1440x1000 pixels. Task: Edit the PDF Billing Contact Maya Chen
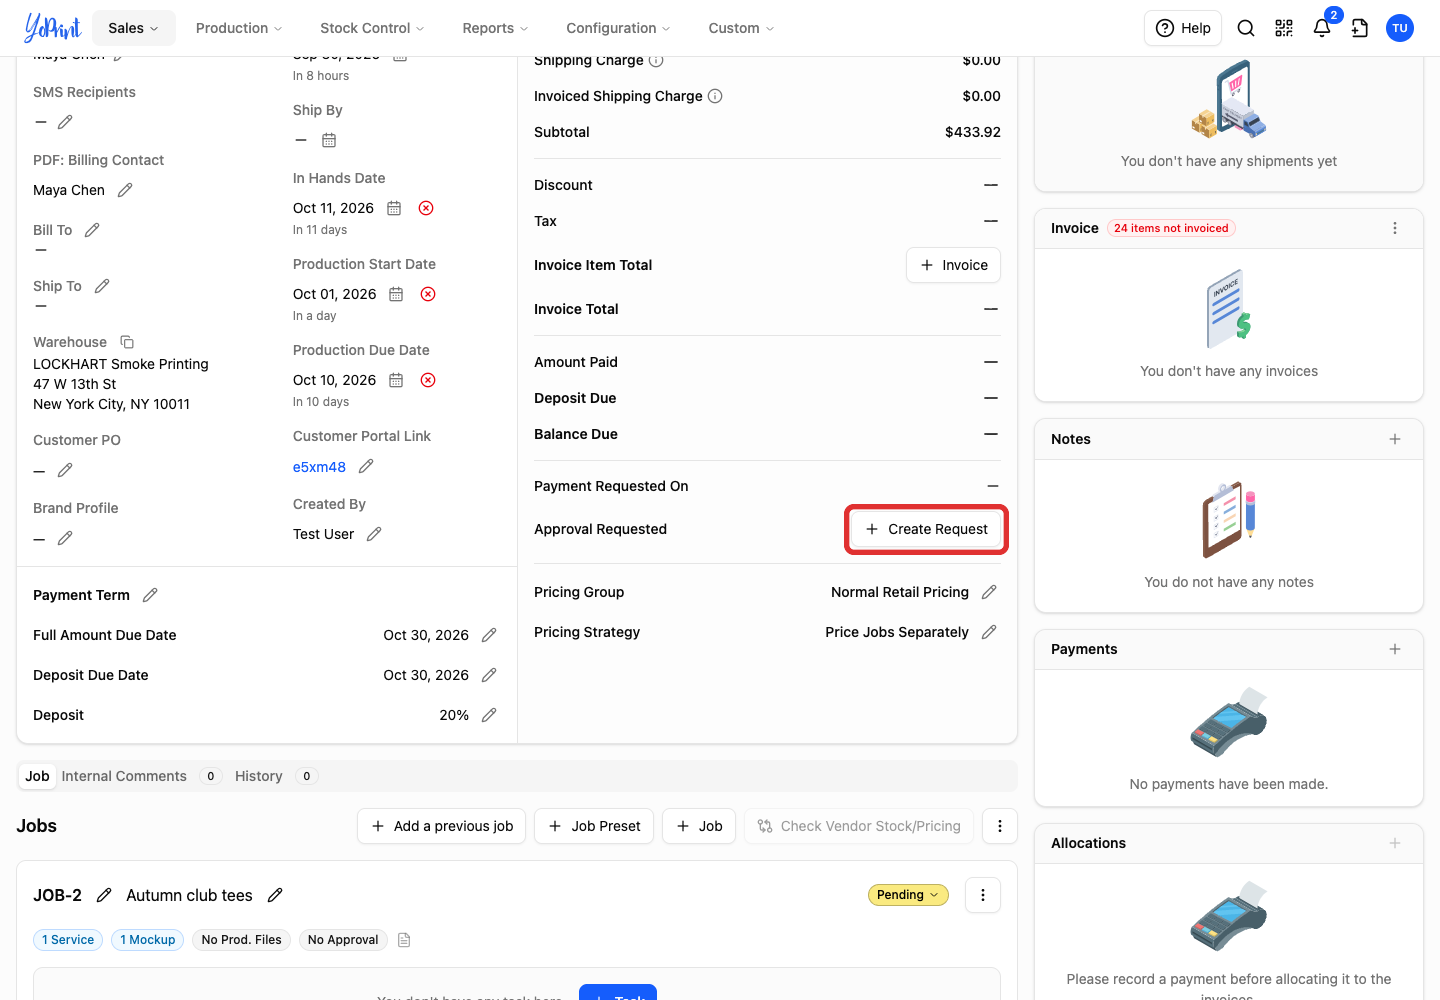125,190
